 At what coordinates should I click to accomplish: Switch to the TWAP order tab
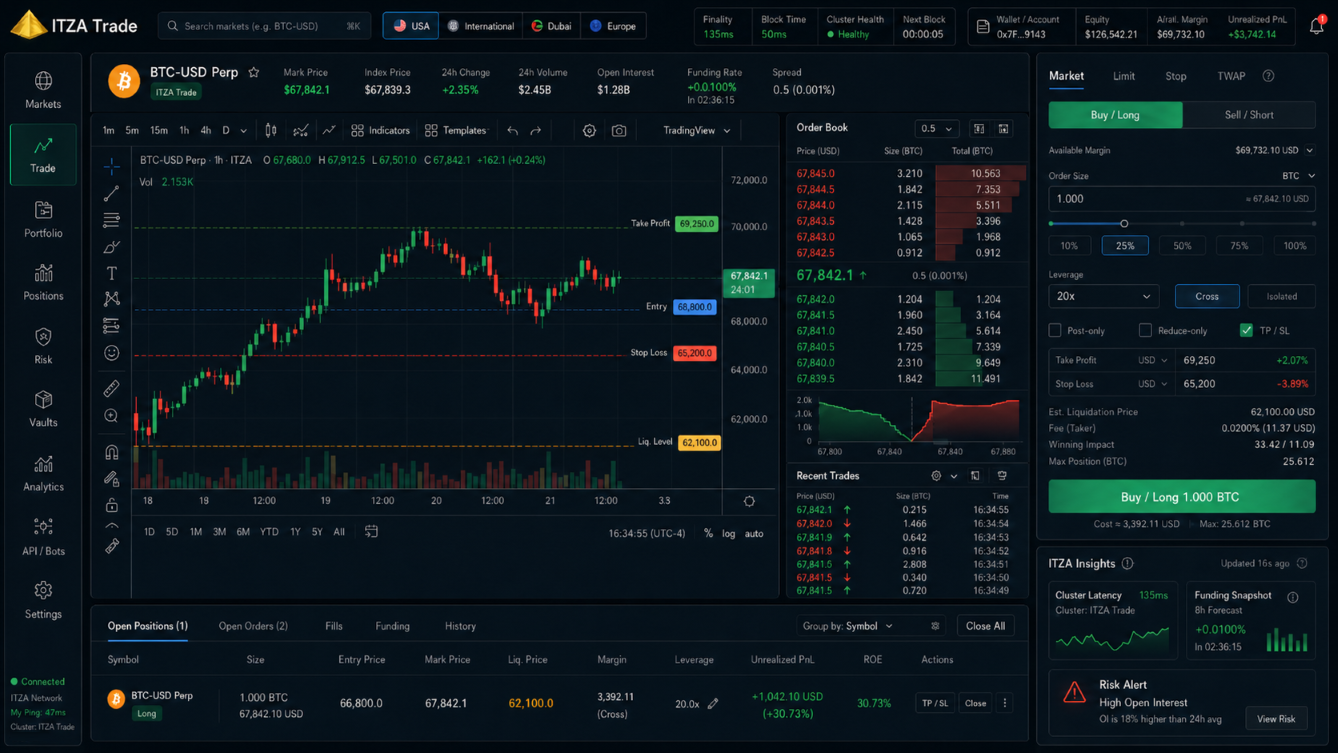(1231, 76)
